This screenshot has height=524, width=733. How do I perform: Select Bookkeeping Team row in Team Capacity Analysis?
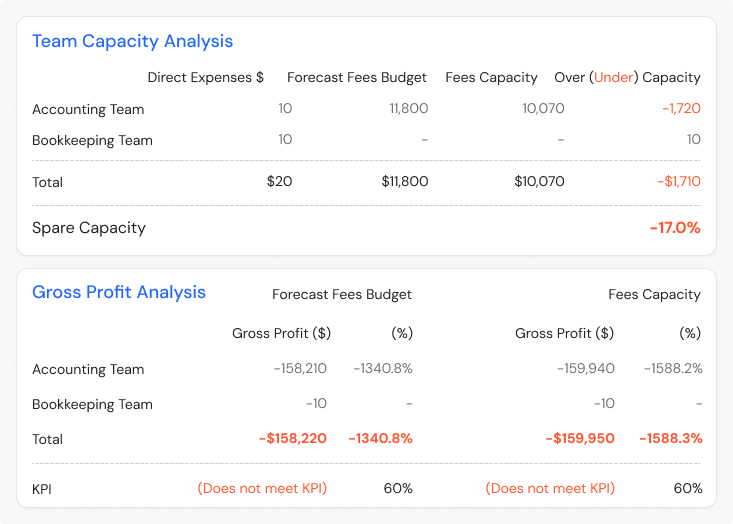pyautogui.click(x=92, y=140)
